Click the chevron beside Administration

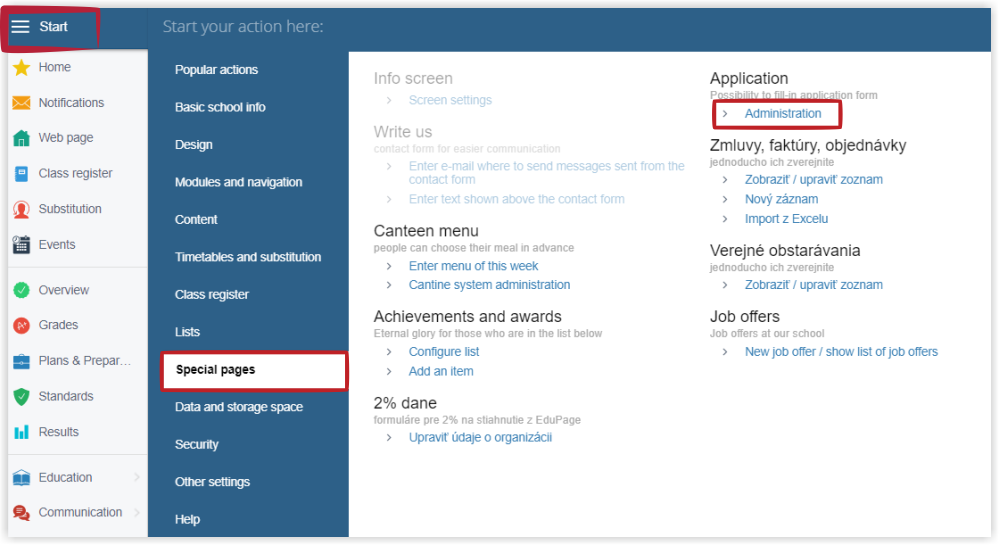pos(725,113)
